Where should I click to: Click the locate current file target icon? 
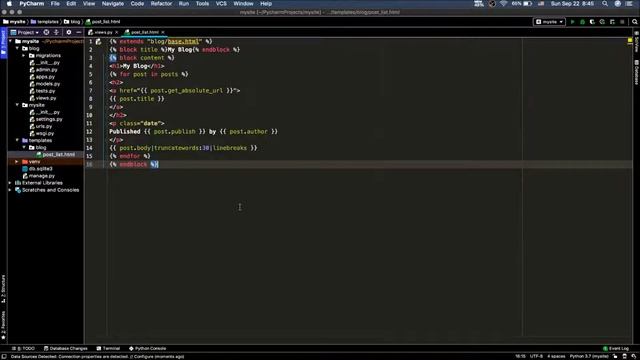(x=46, y=32)
